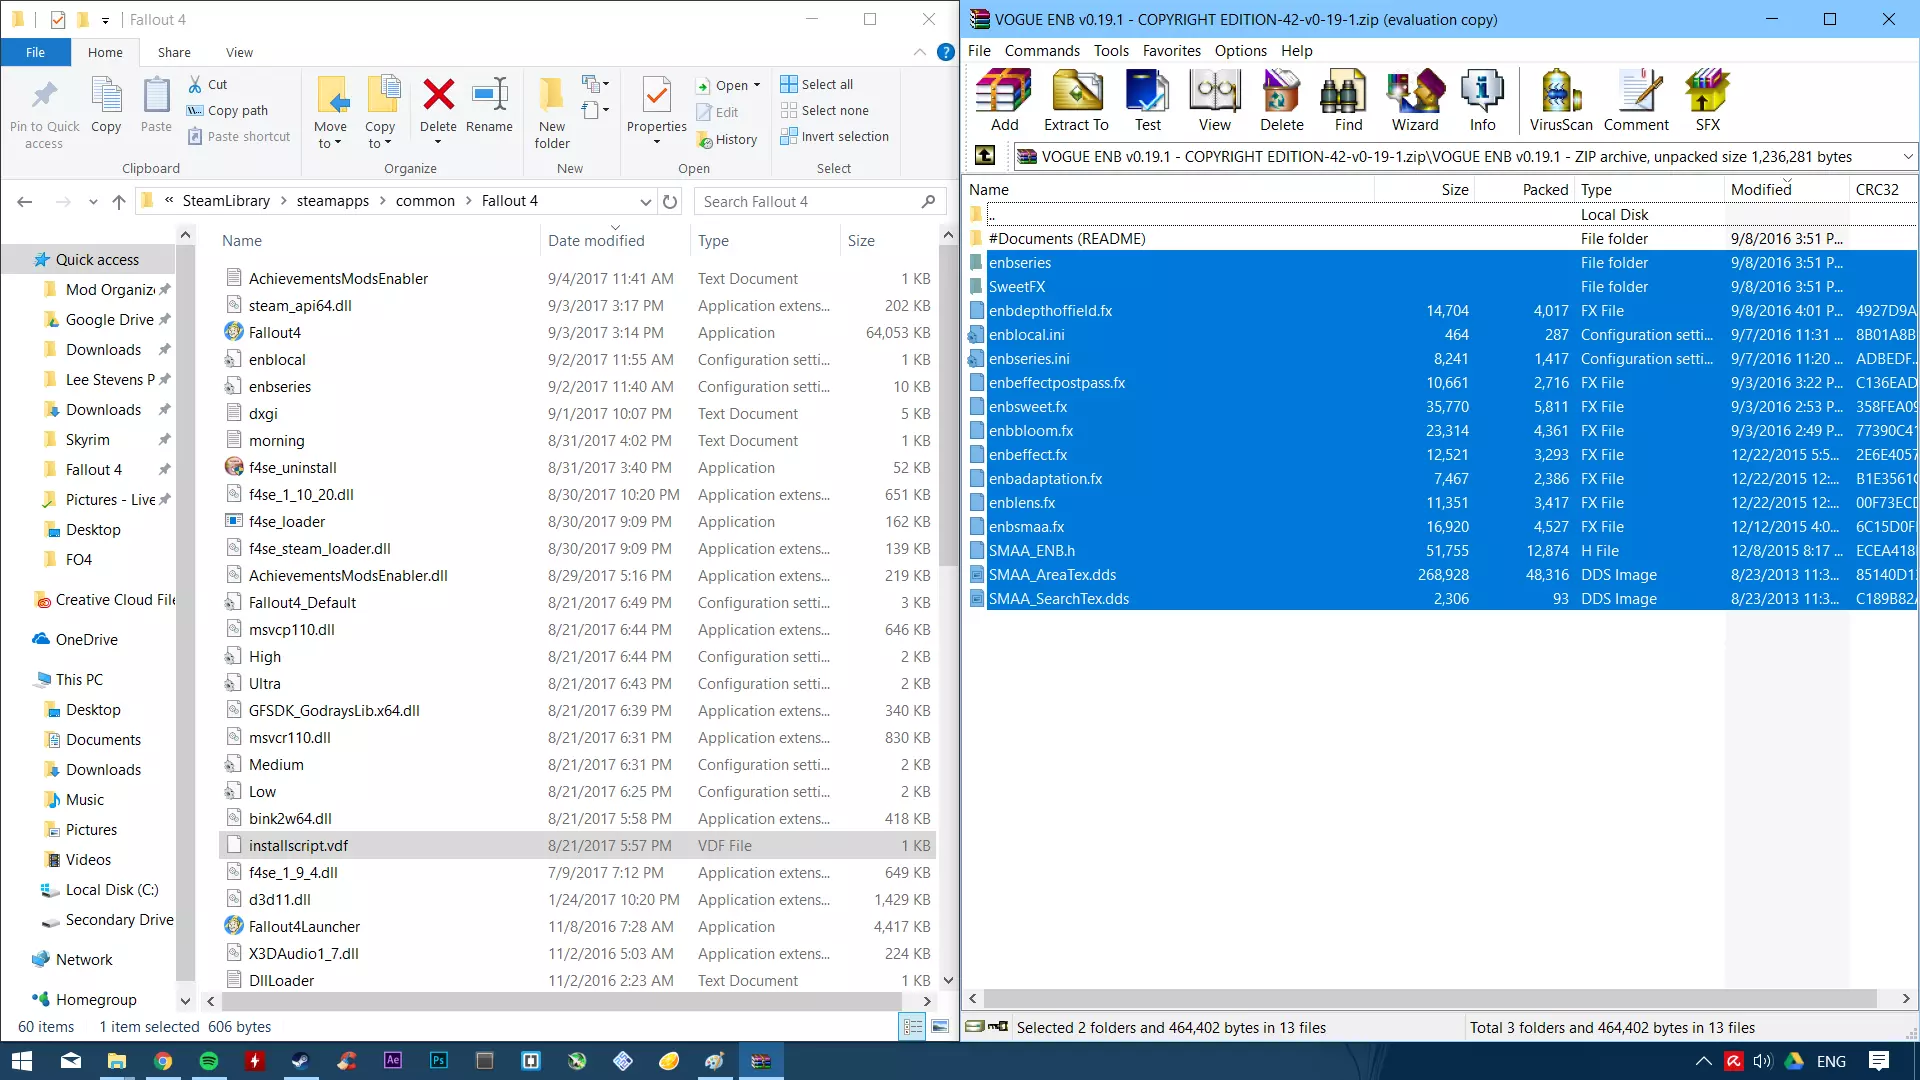Click WinRAR Test archive icon
This screenshot has width=1920, height=1080.
(x=1147, y=100)
